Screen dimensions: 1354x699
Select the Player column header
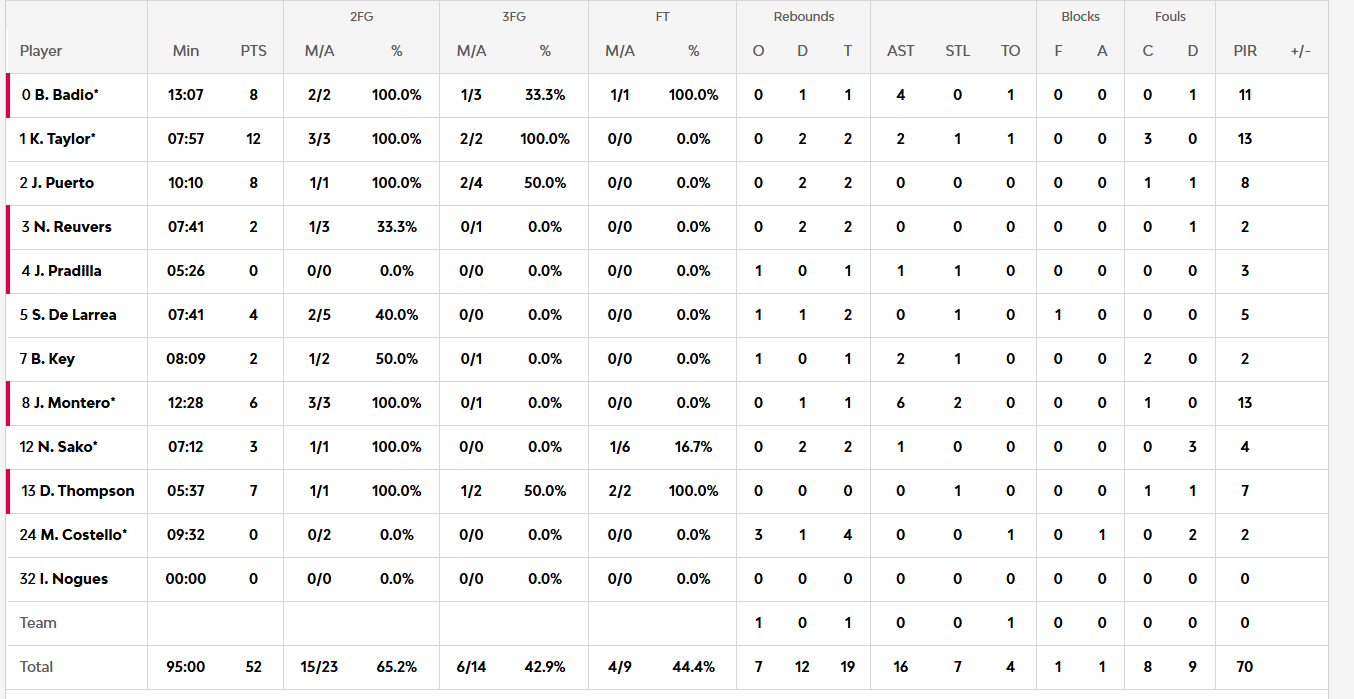click(x=41, y=51)
